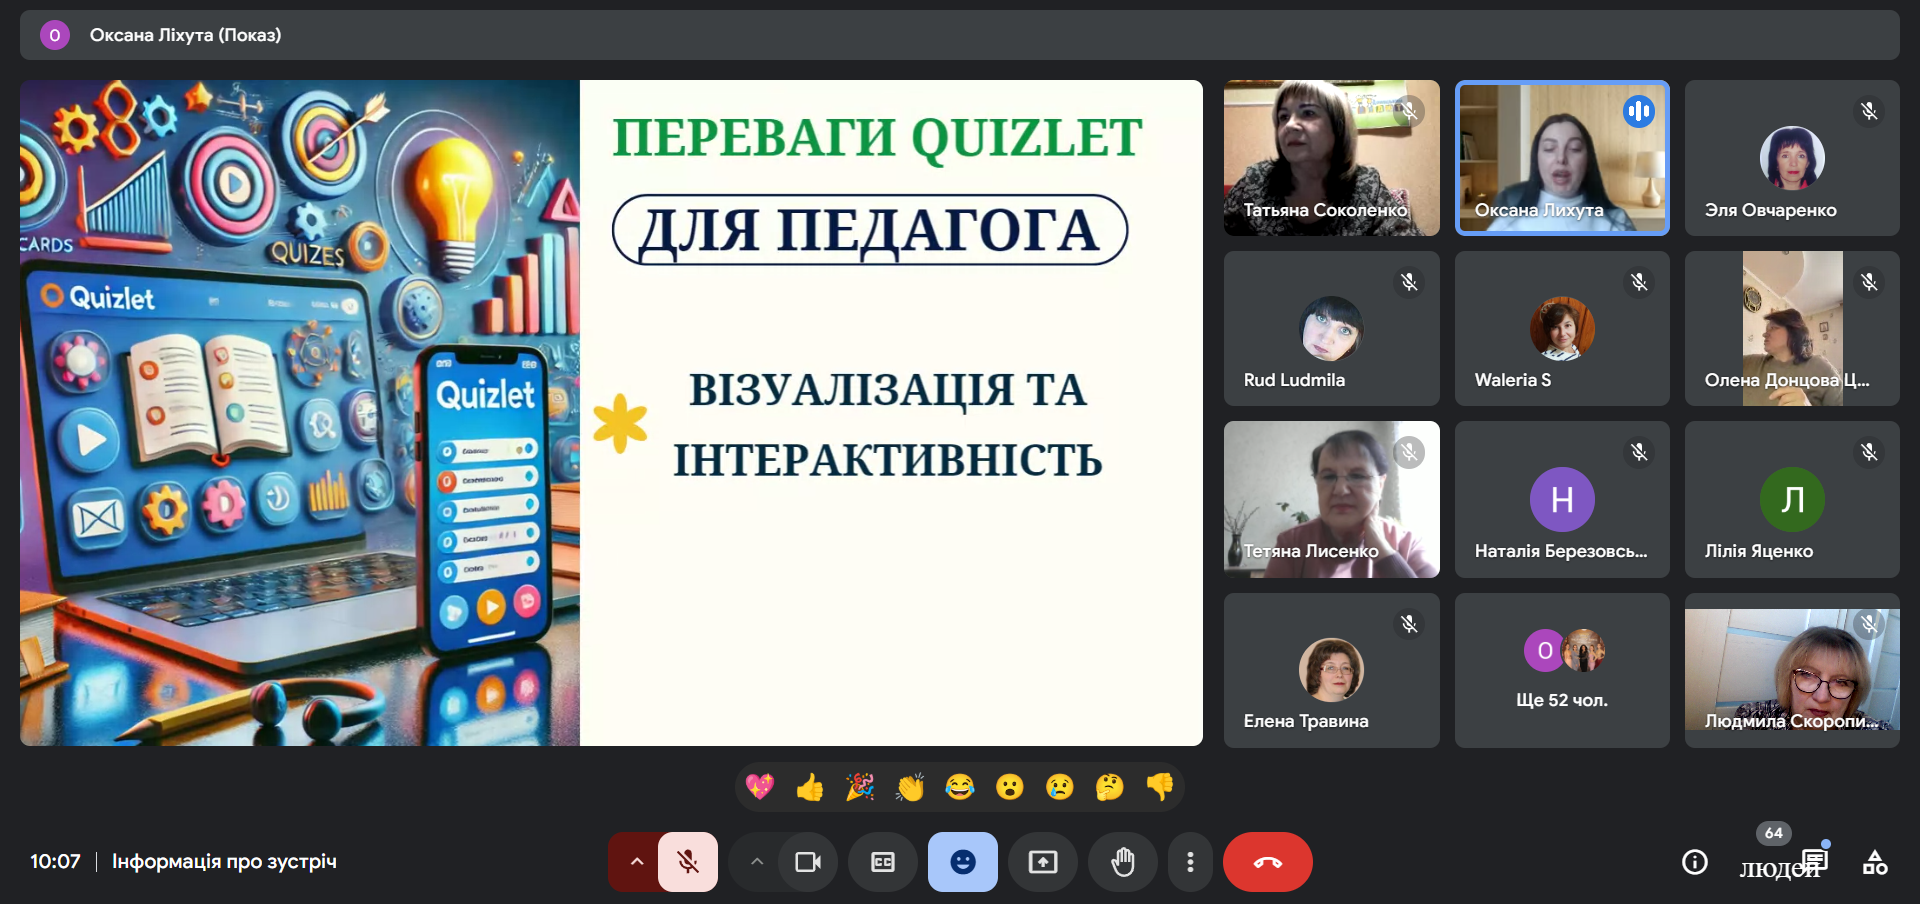Open meeting details info icon
Image resolution: width=1920 pixels, height=904 pixels.
click(1695, 862)
